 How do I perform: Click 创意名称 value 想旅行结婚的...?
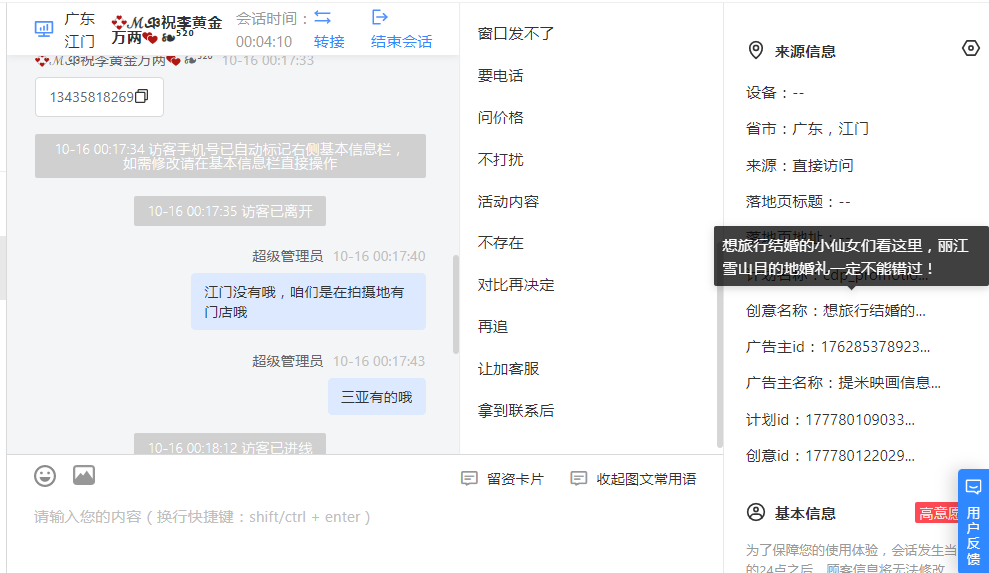(x=874, y=310)
